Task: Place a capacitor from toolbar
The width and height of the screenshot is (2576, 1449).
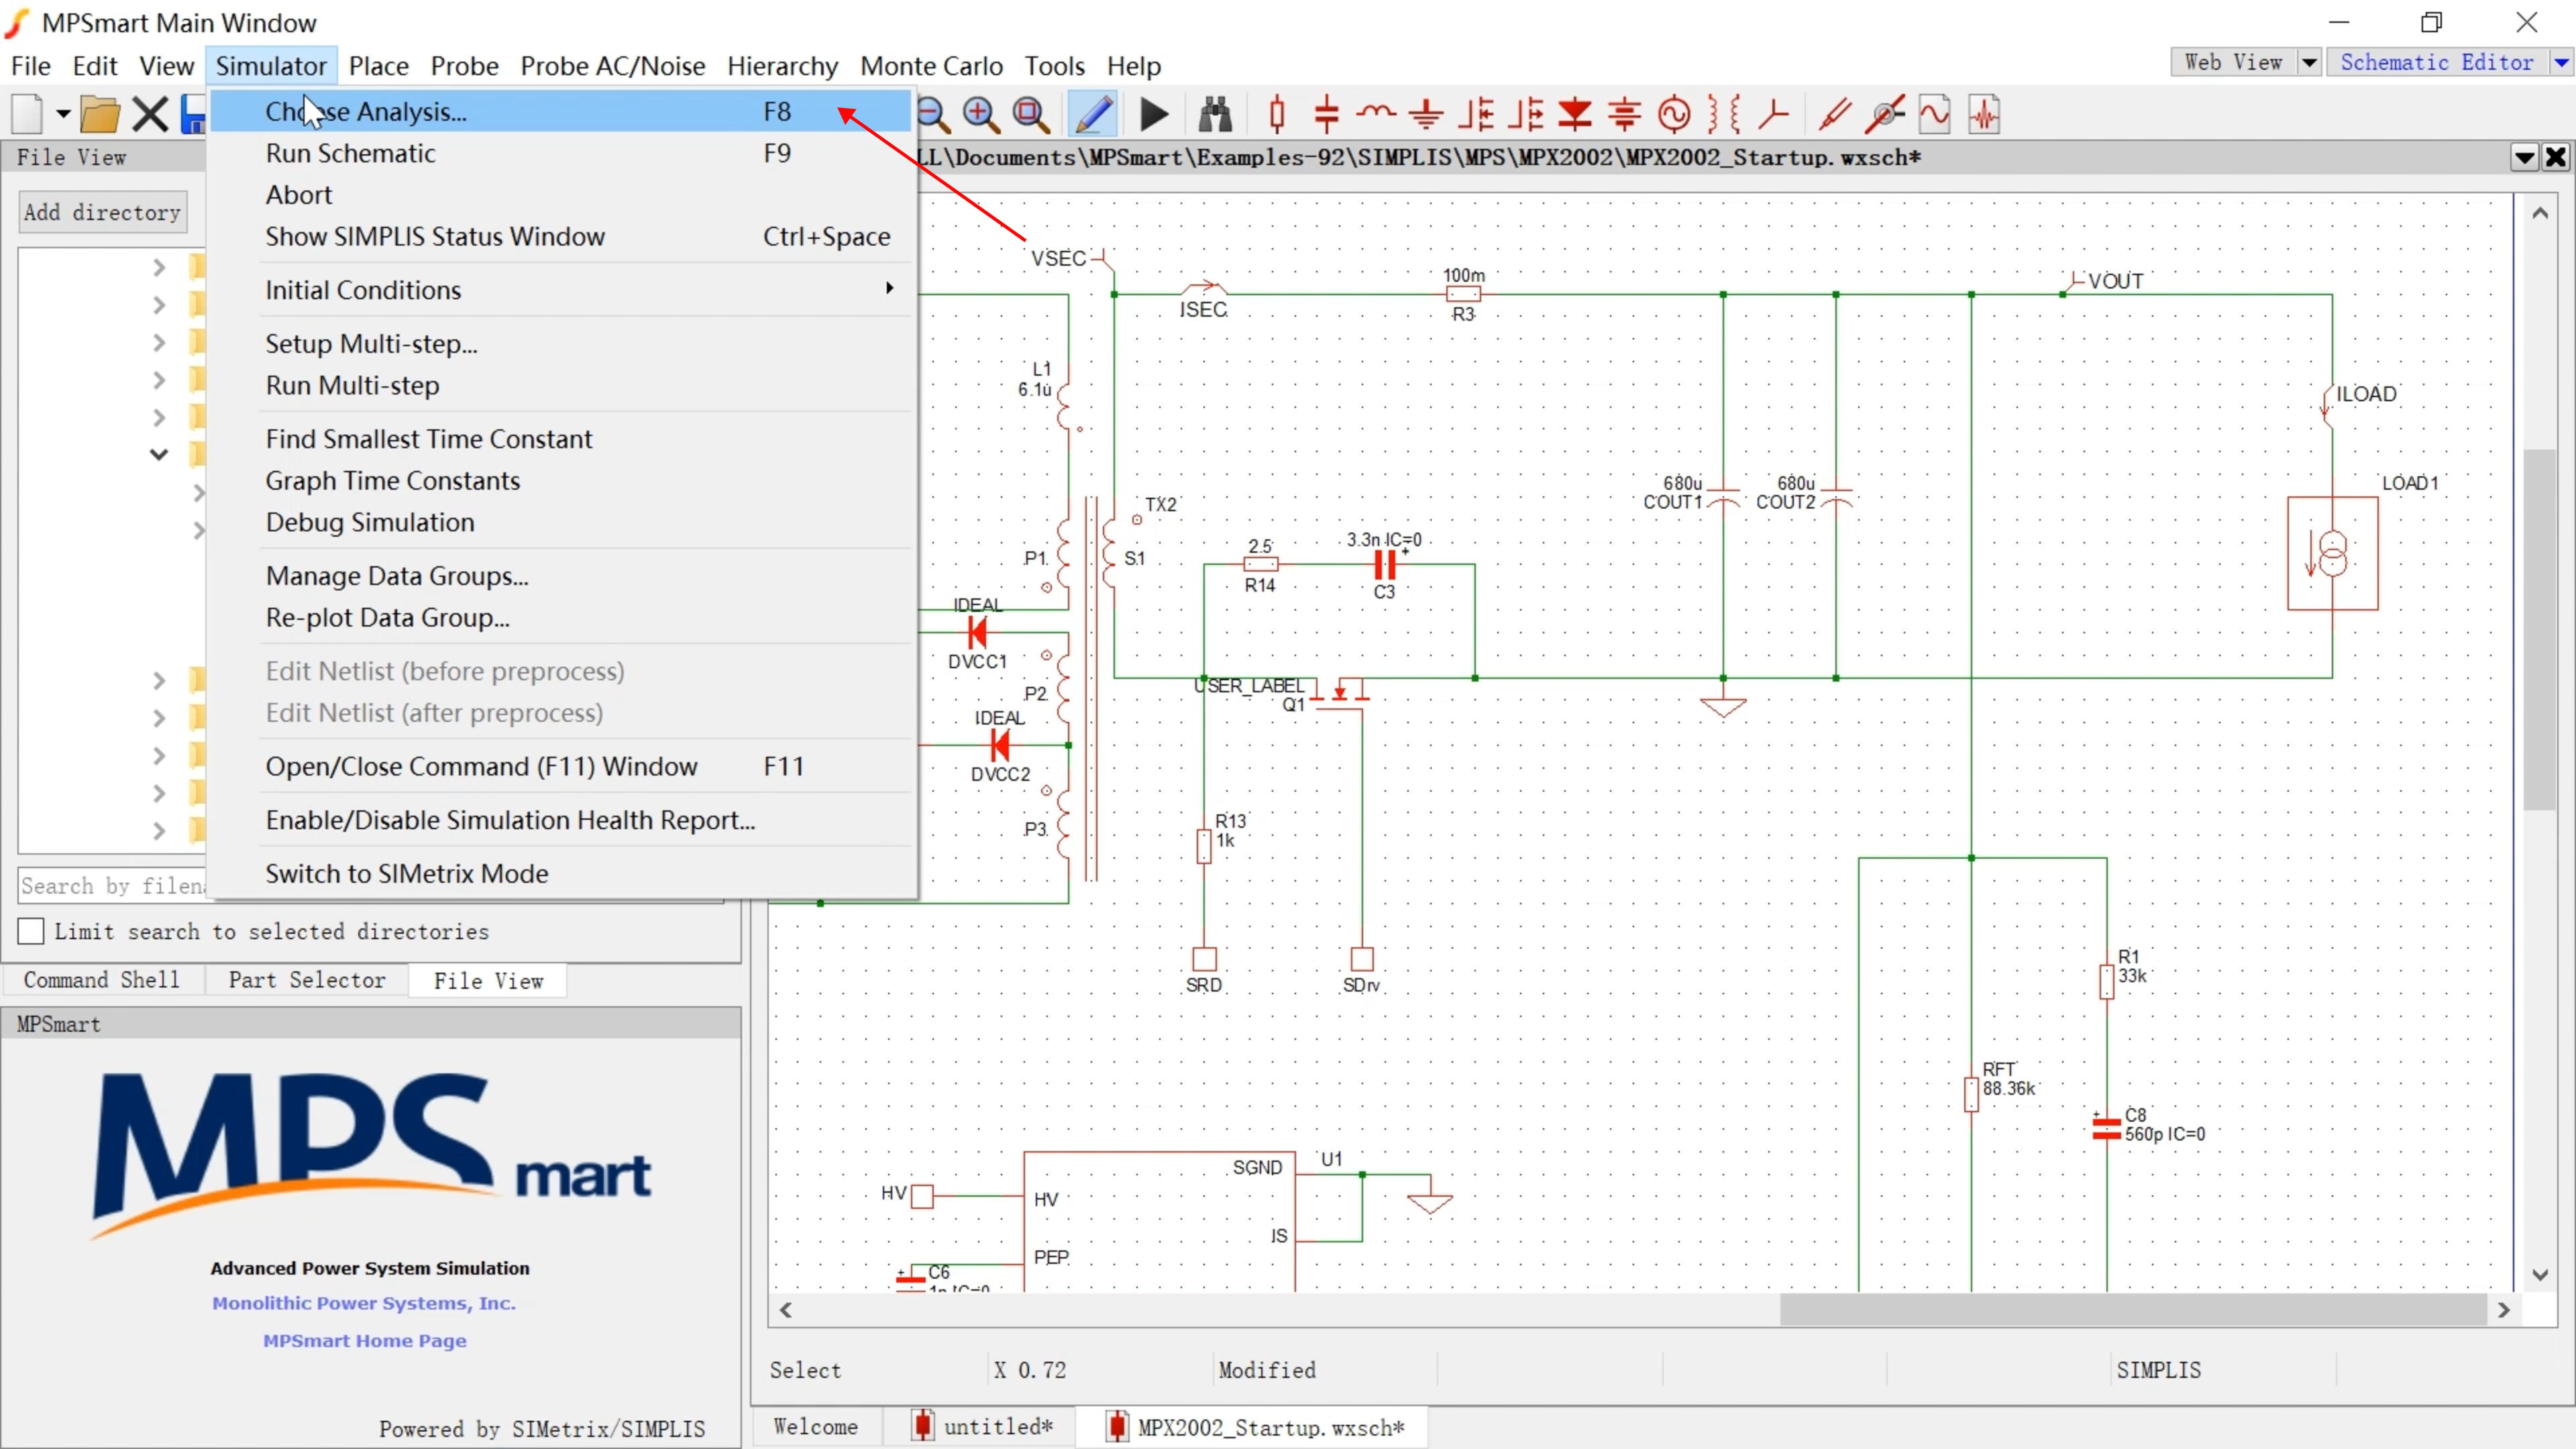Action: coord(1326,115)
